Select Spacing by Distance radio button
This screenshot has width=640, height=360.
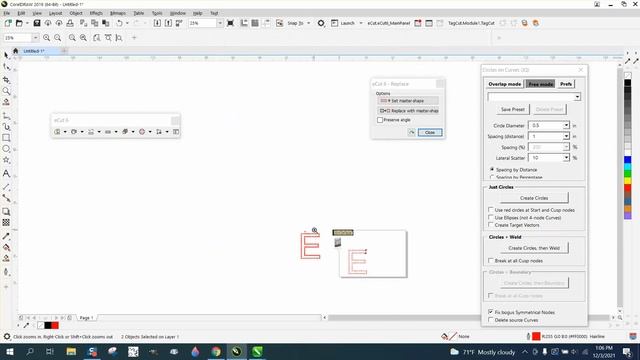tap(492, 169)
